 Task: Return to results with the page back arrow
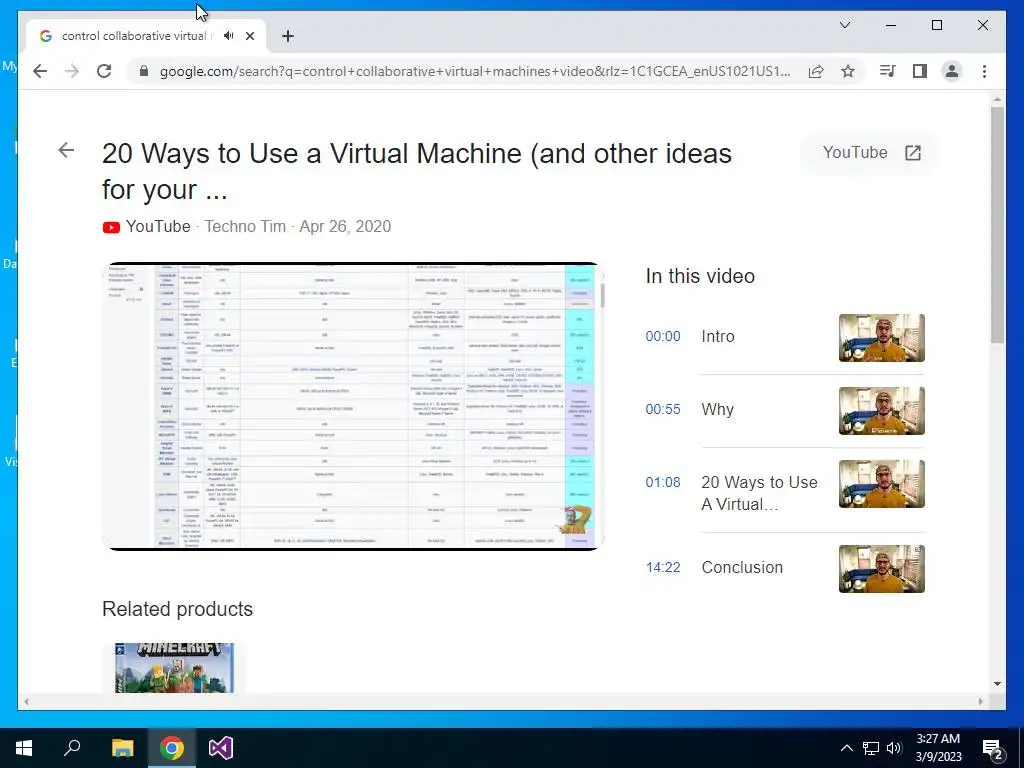click(x=66, y=150)
